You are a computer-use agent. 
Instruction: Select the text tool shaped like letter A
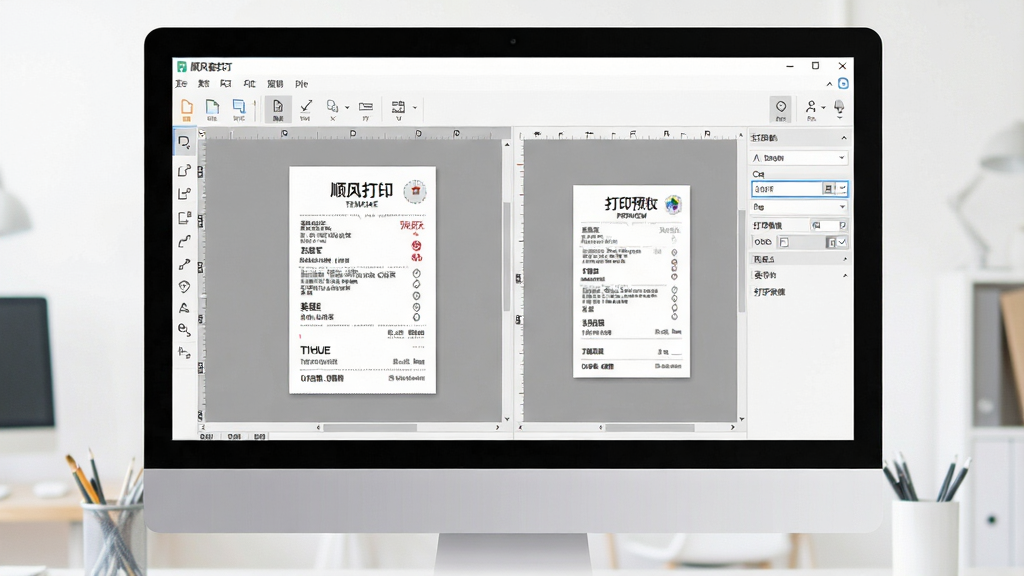click(184, 308)
